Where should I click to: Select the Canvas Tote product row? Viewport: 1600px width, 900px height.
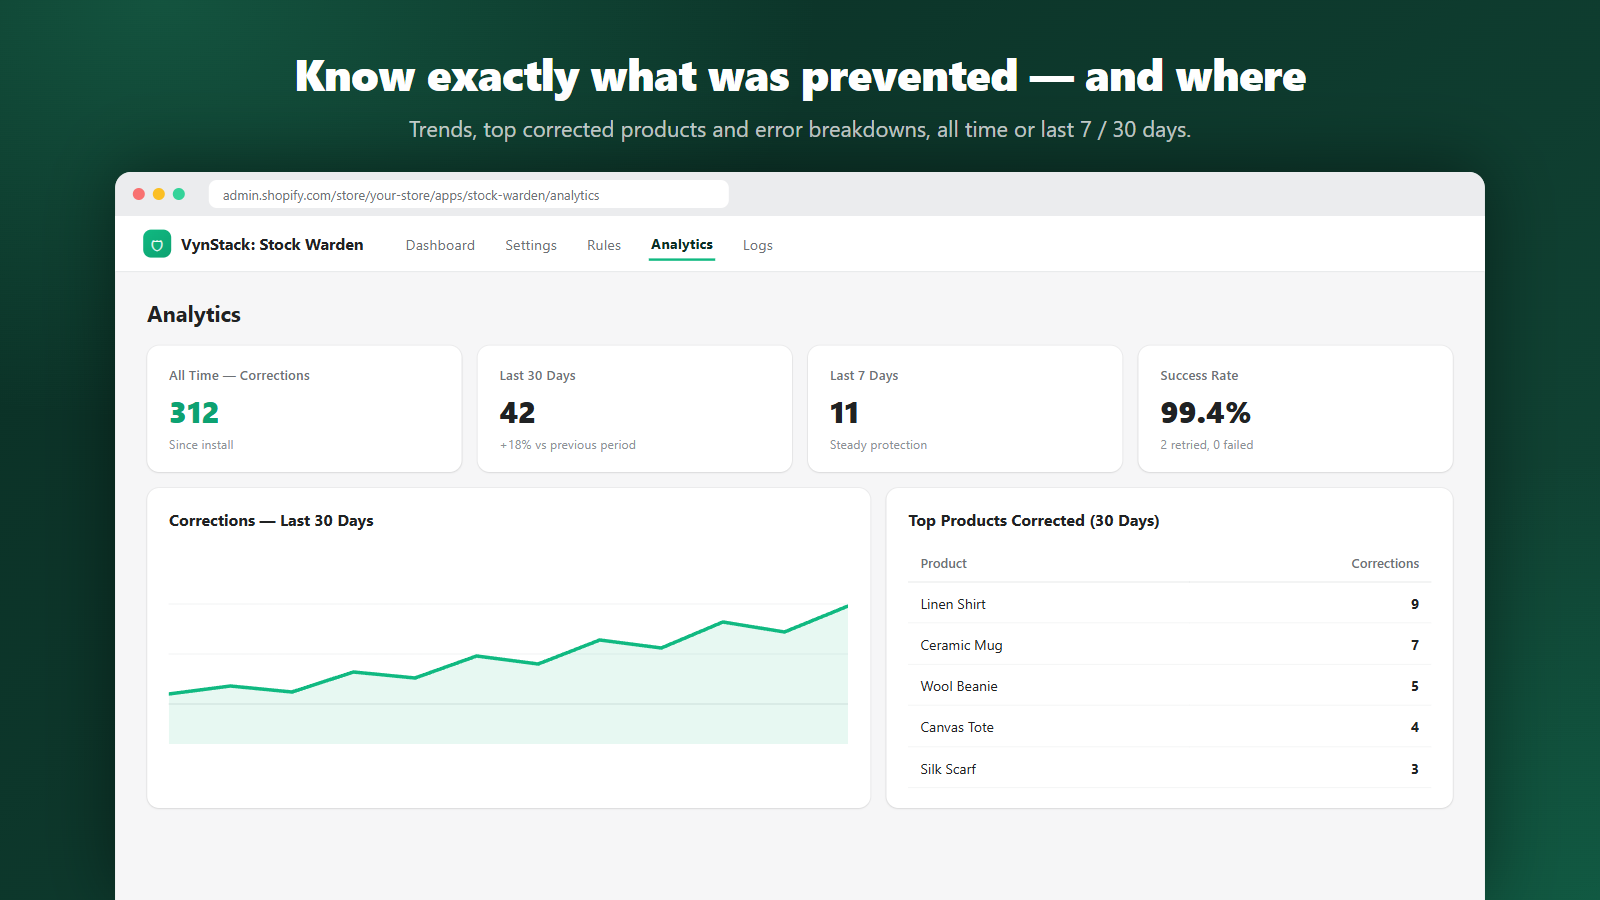[x=1169, y=727]
